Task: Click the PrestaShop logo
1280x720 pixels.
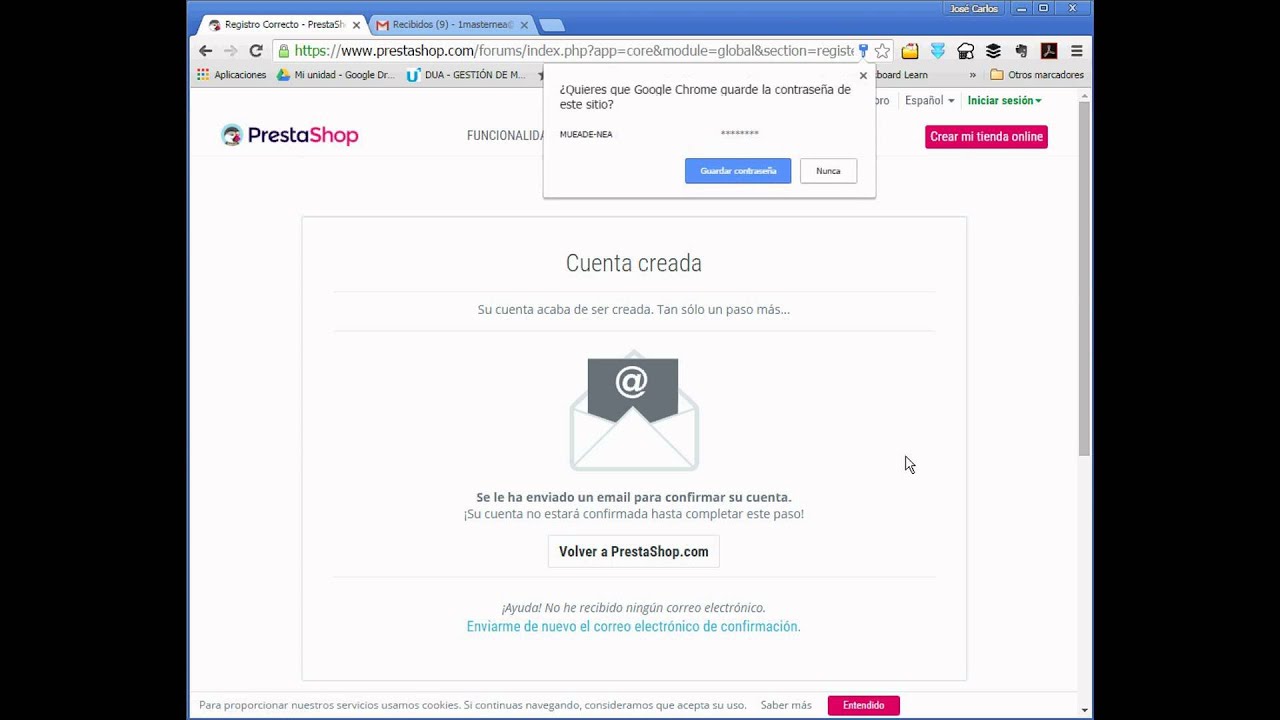Action: coord(289,135)
